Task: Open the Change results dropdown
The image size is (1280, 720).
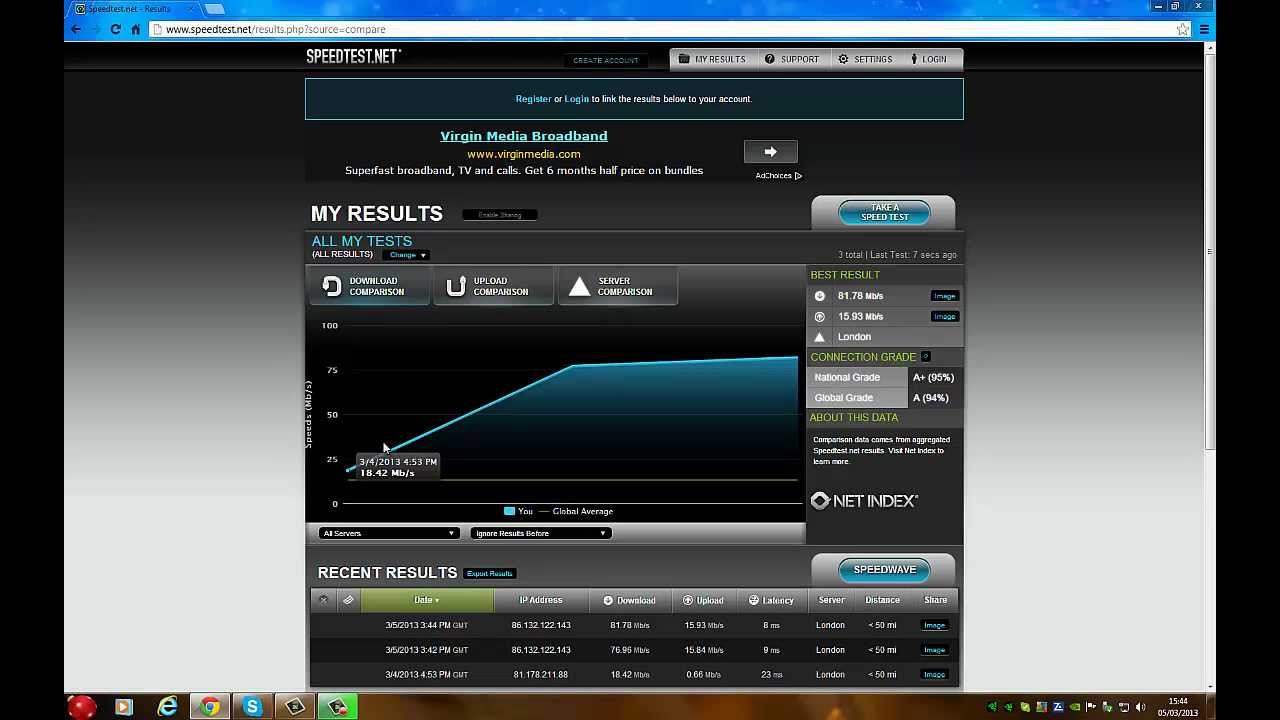Action: [x=407, y=255]
